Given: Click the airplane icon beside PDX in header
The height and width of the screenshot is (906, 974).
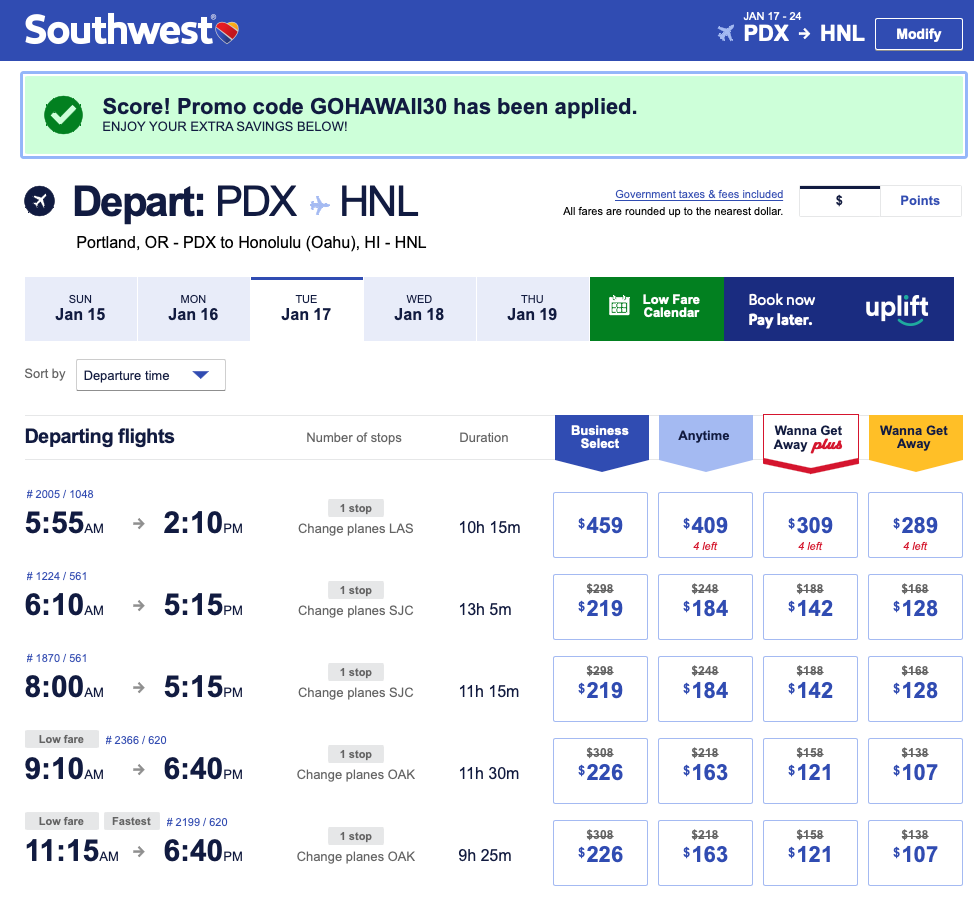Looking at the screenshot, I should tap(726, 33).
